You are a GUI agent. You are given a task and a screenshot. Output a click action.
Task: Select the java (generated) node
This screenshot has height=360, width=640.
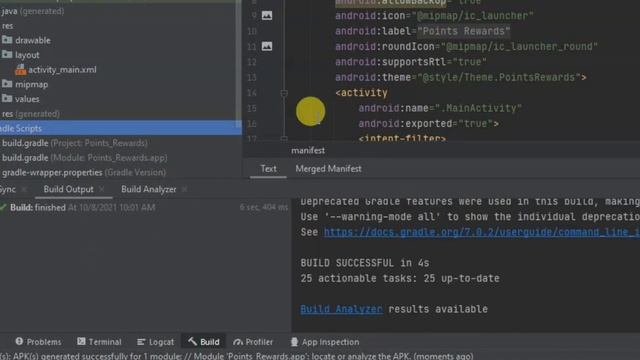click(x=33, y=11)
